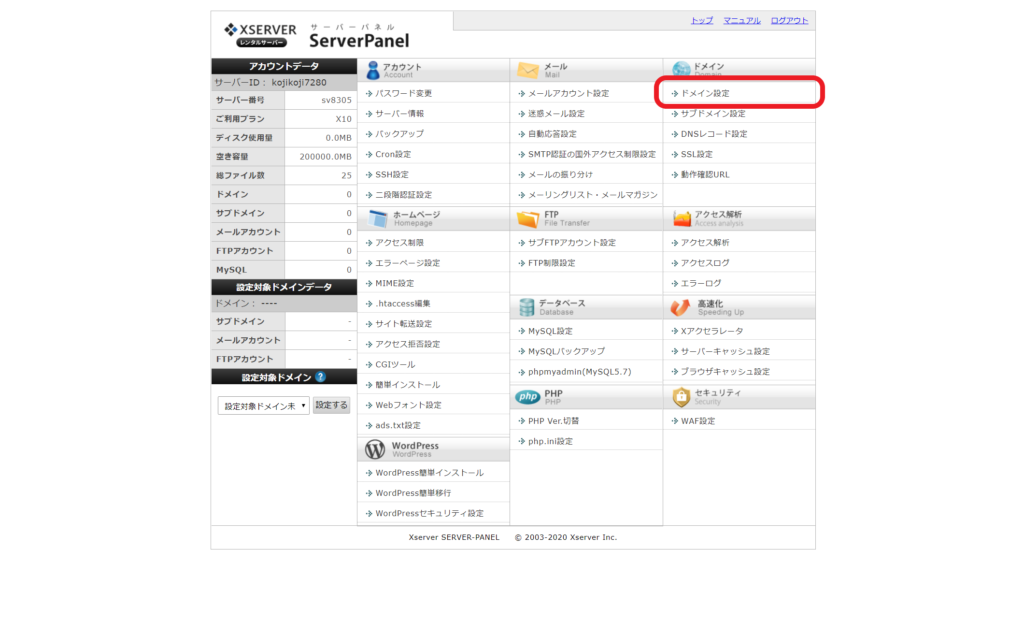1024x622 pixels.
Task: Open Cron設定
Action: coord(393,154)
